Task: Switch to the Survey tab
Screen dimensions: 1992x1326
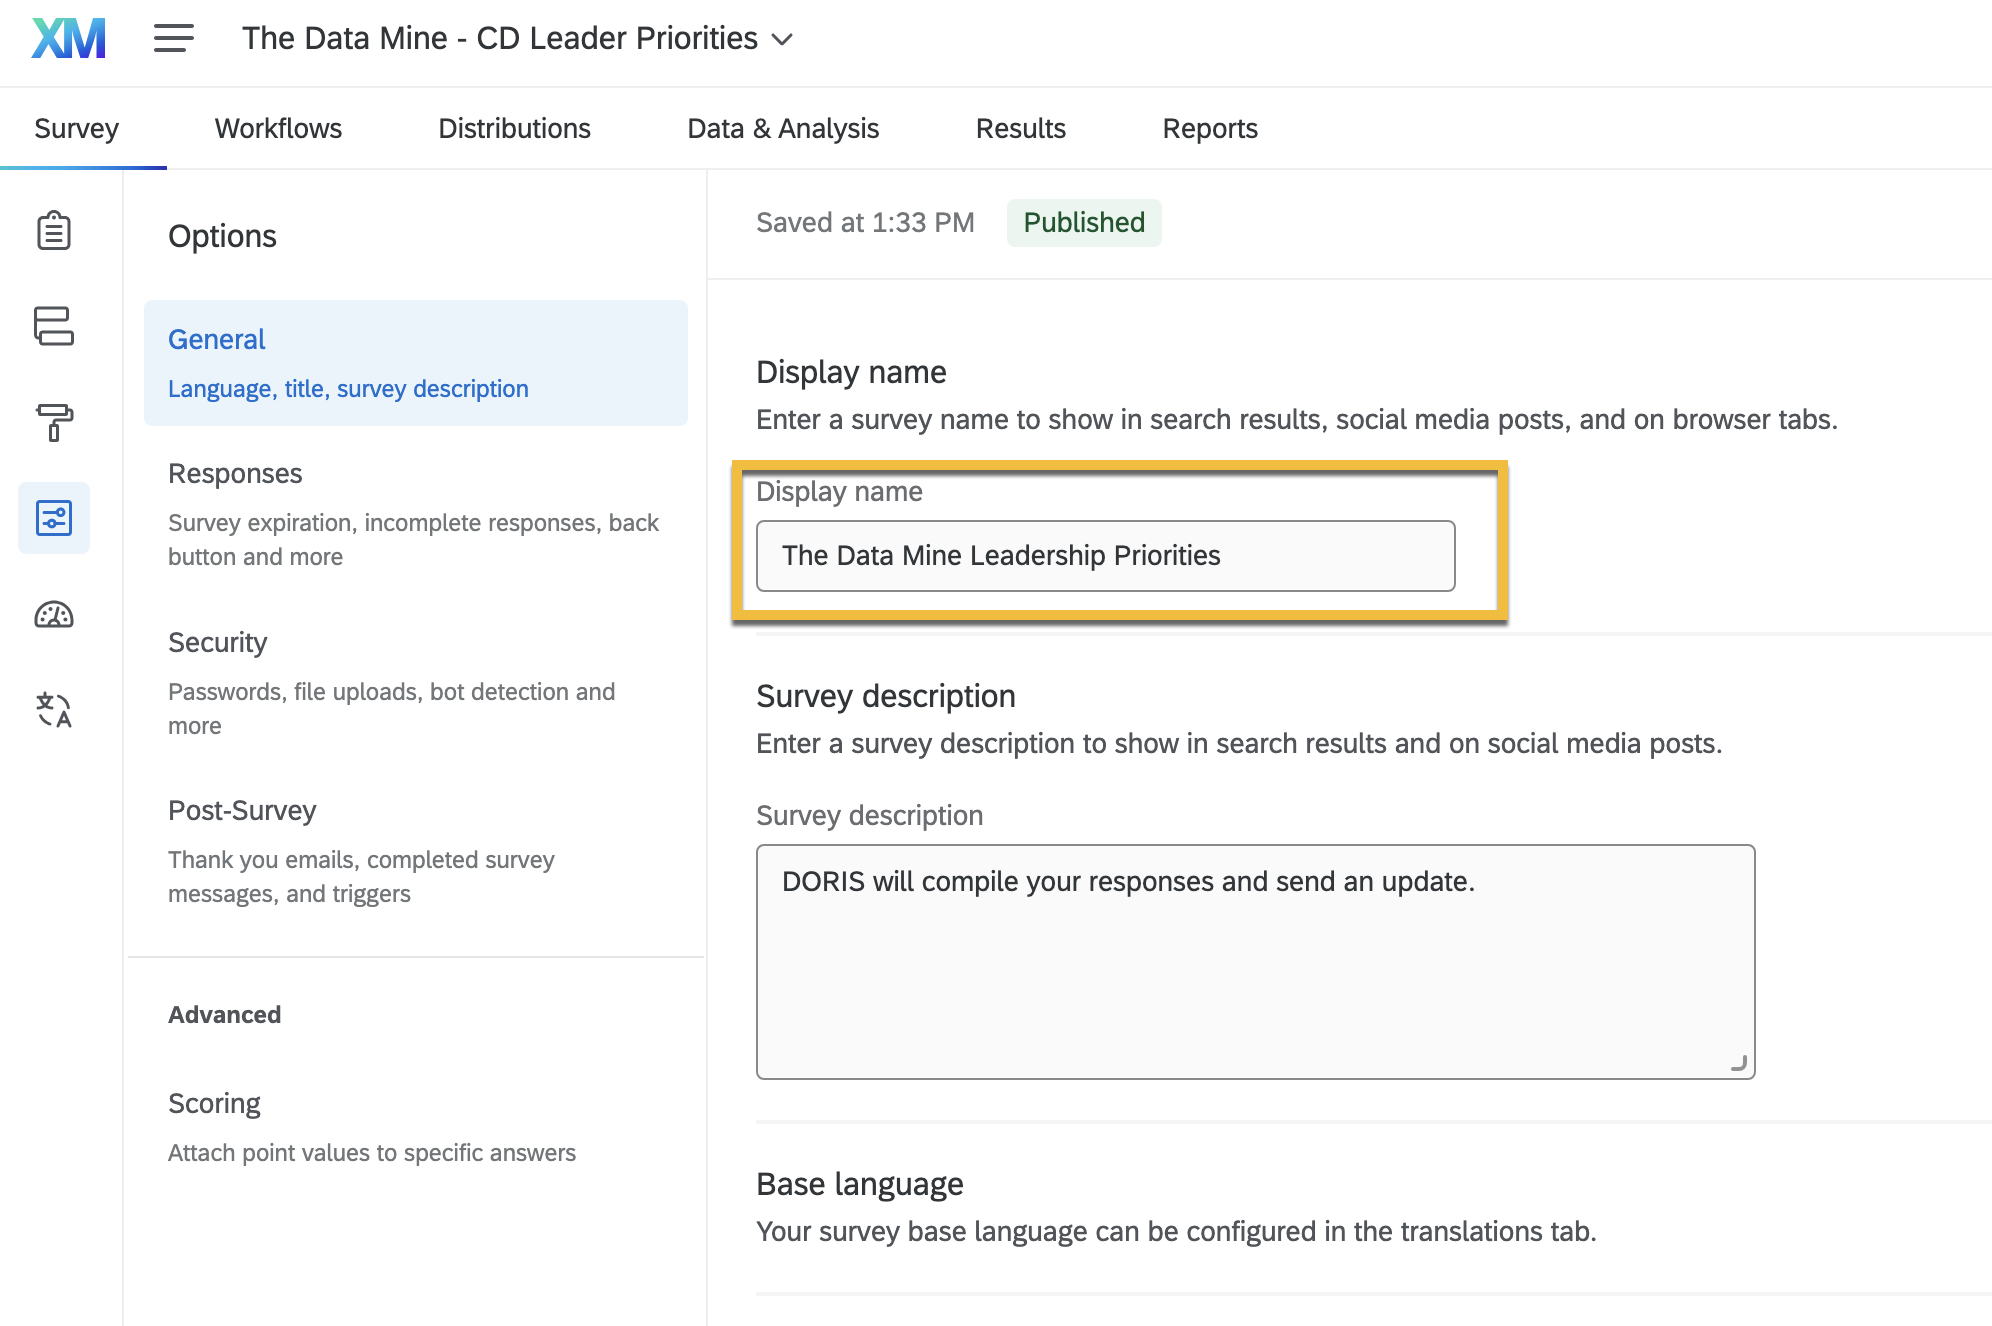Action: point(77,128)
